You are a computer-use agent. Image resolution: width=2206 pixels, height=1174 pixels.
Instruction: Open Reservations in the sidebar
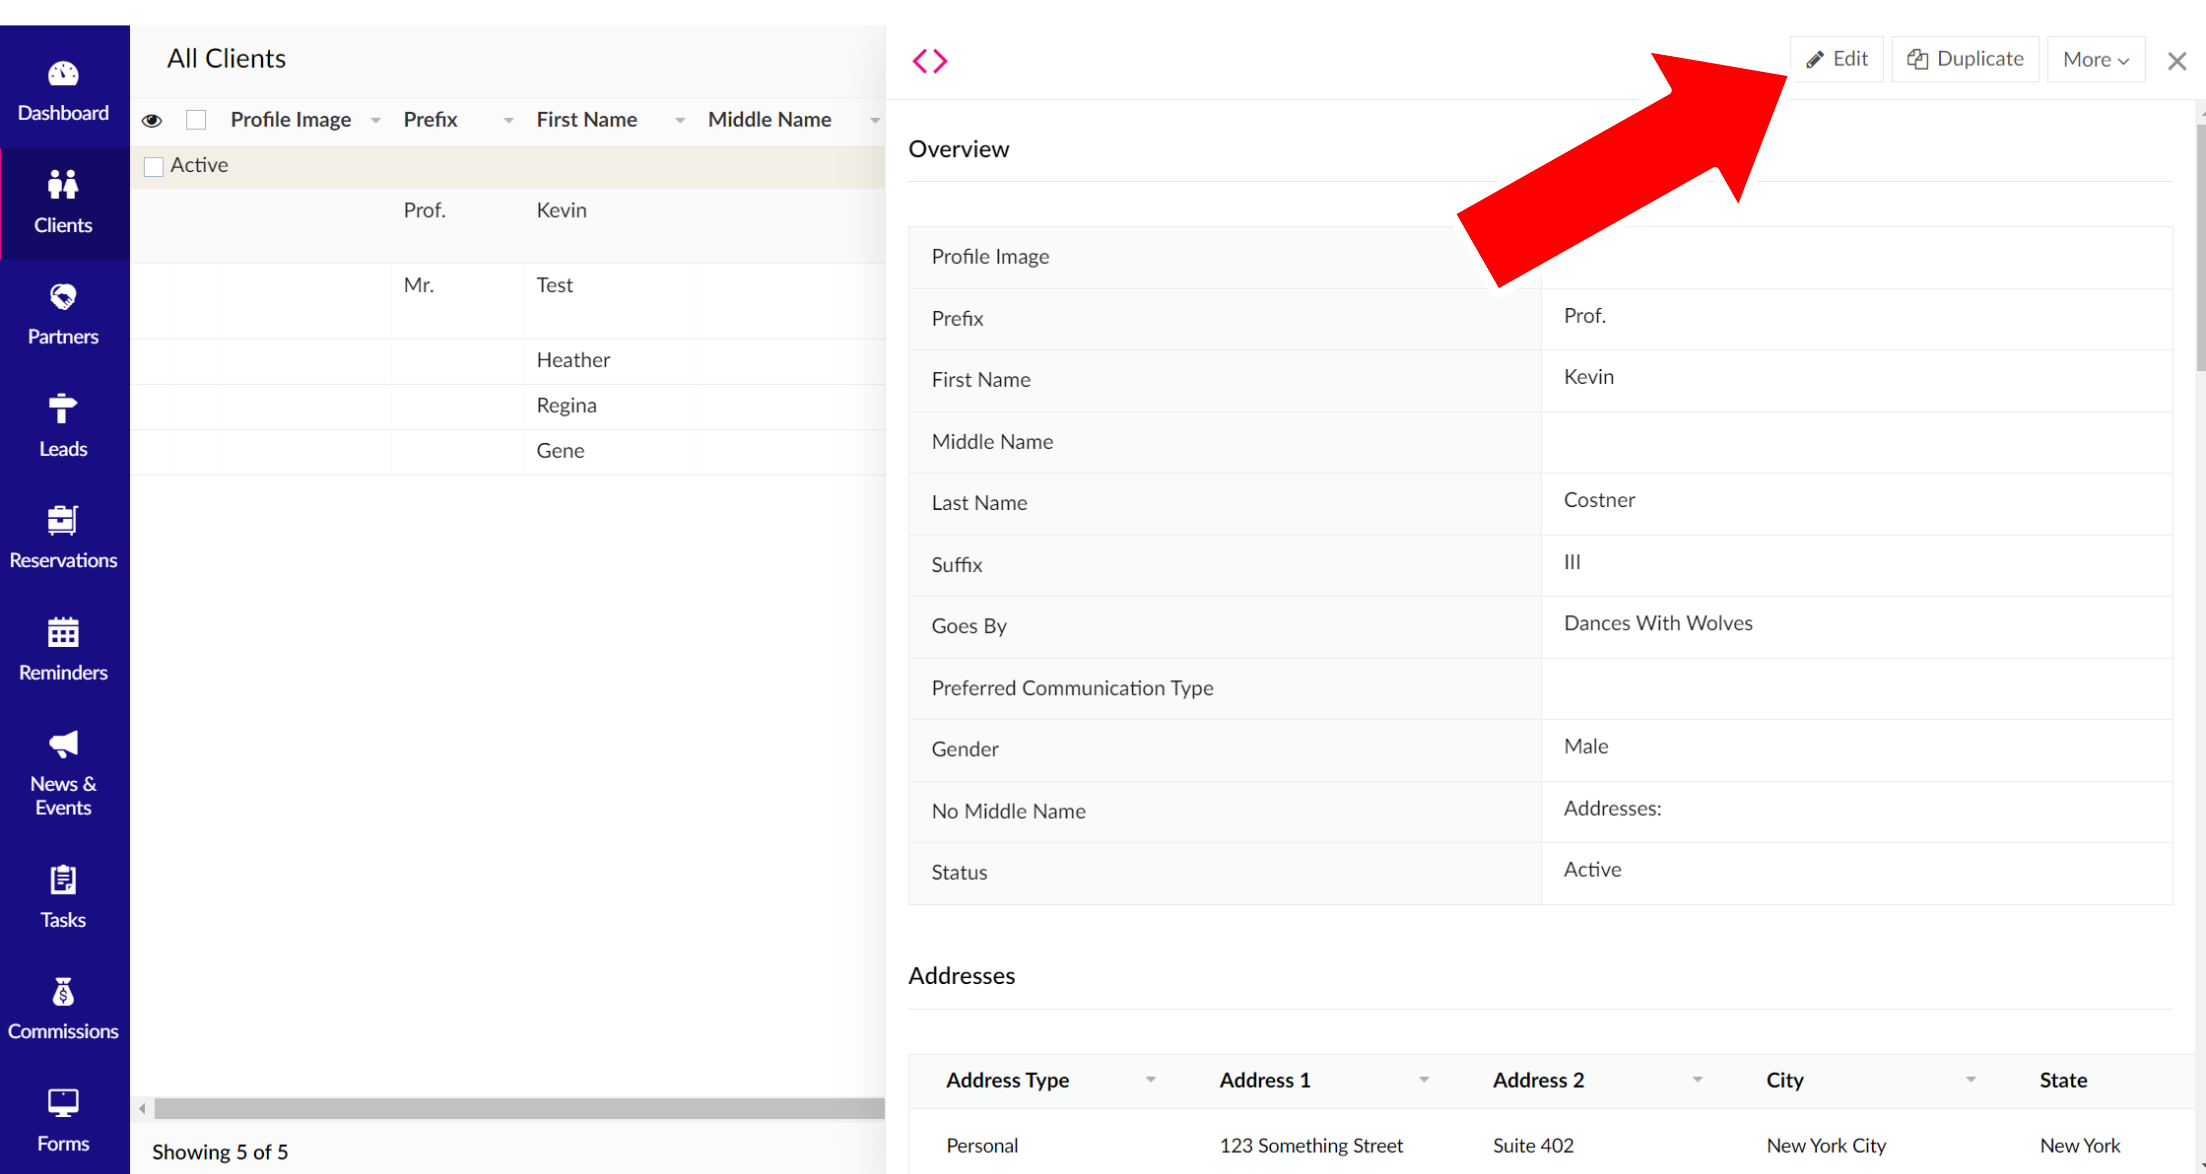point(63,536)
